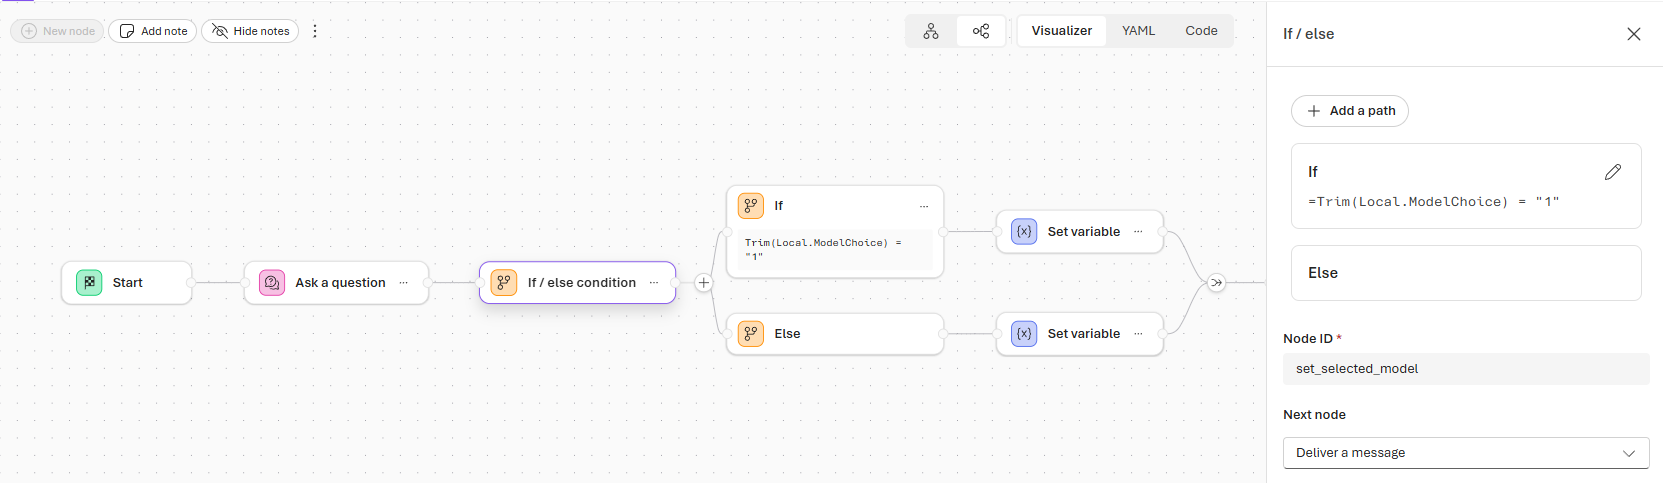Toggle Hide notes

pyautogui.click(x=250, y=31)
